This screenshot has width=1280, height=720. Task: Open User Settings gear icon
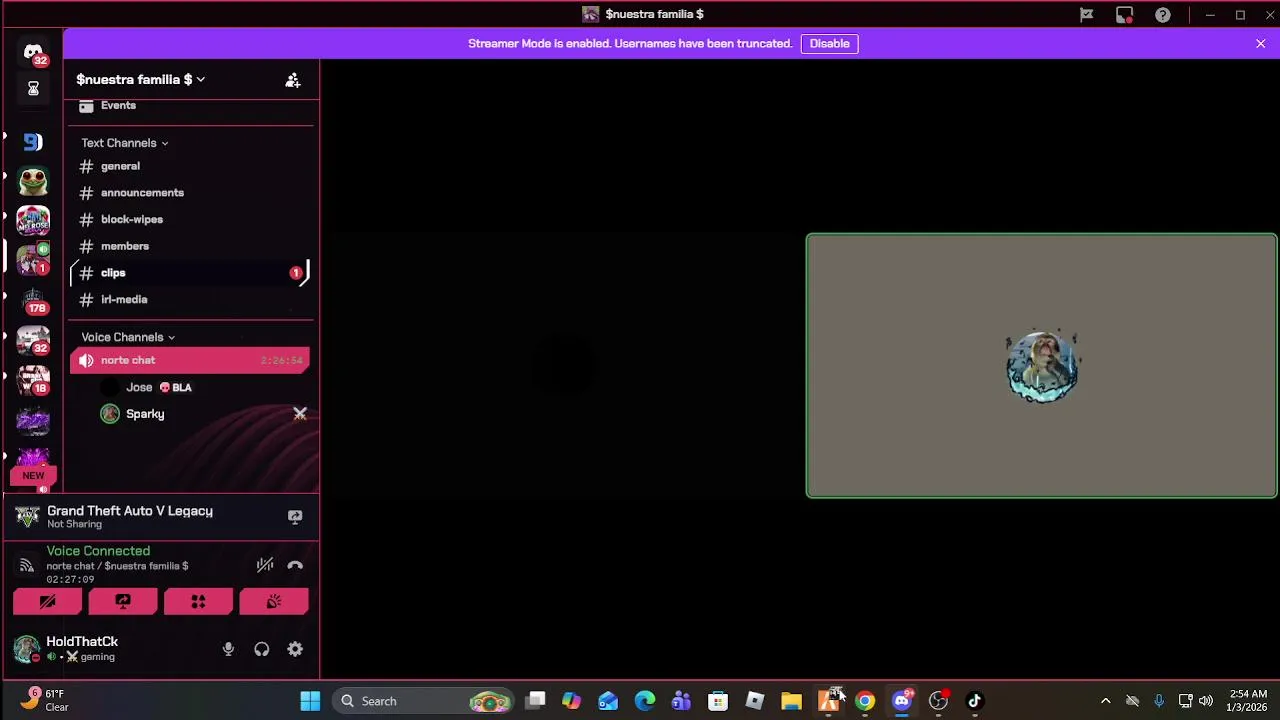pyautogui.click(x=295, y=649)
